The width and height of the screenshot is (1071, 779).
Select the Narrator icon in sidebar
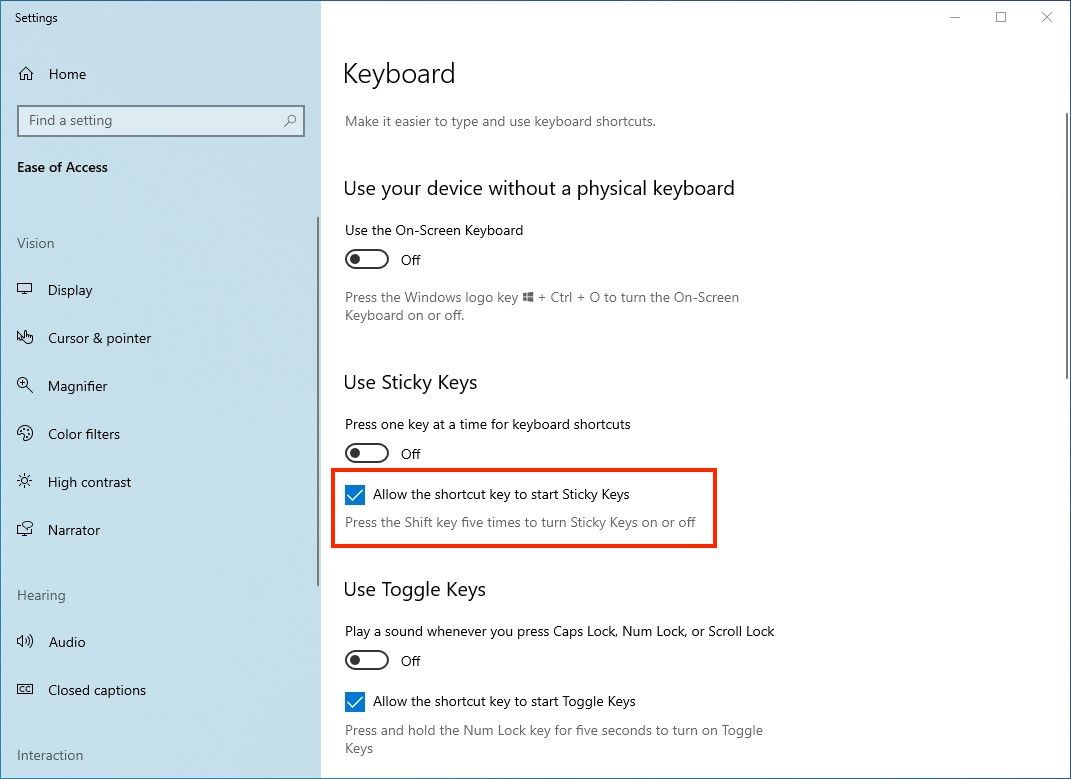tap(25, 529)
